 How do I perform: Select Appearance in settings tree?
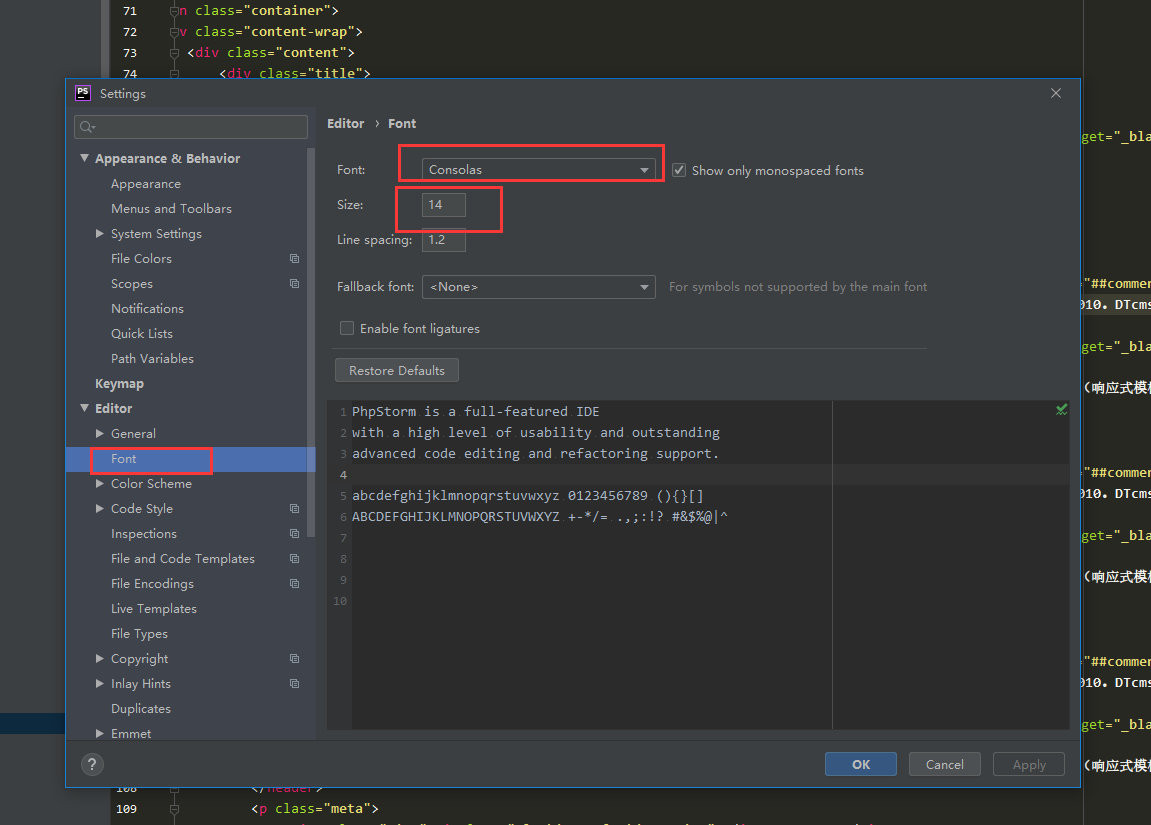point(145,183)
